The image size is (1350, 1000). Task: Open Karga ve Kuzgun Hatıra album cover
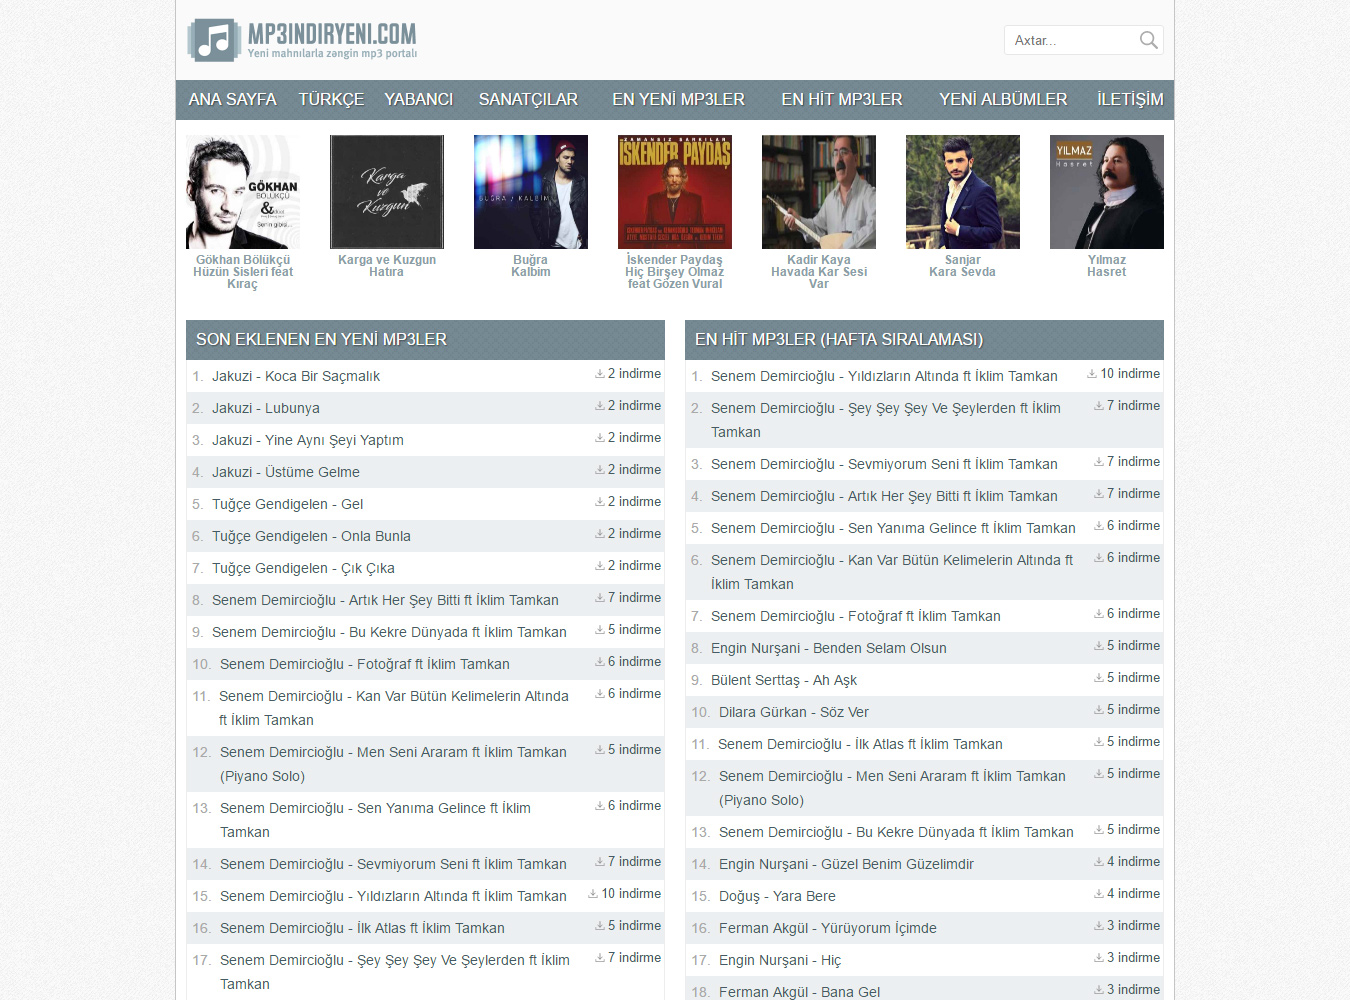point(387,192)
